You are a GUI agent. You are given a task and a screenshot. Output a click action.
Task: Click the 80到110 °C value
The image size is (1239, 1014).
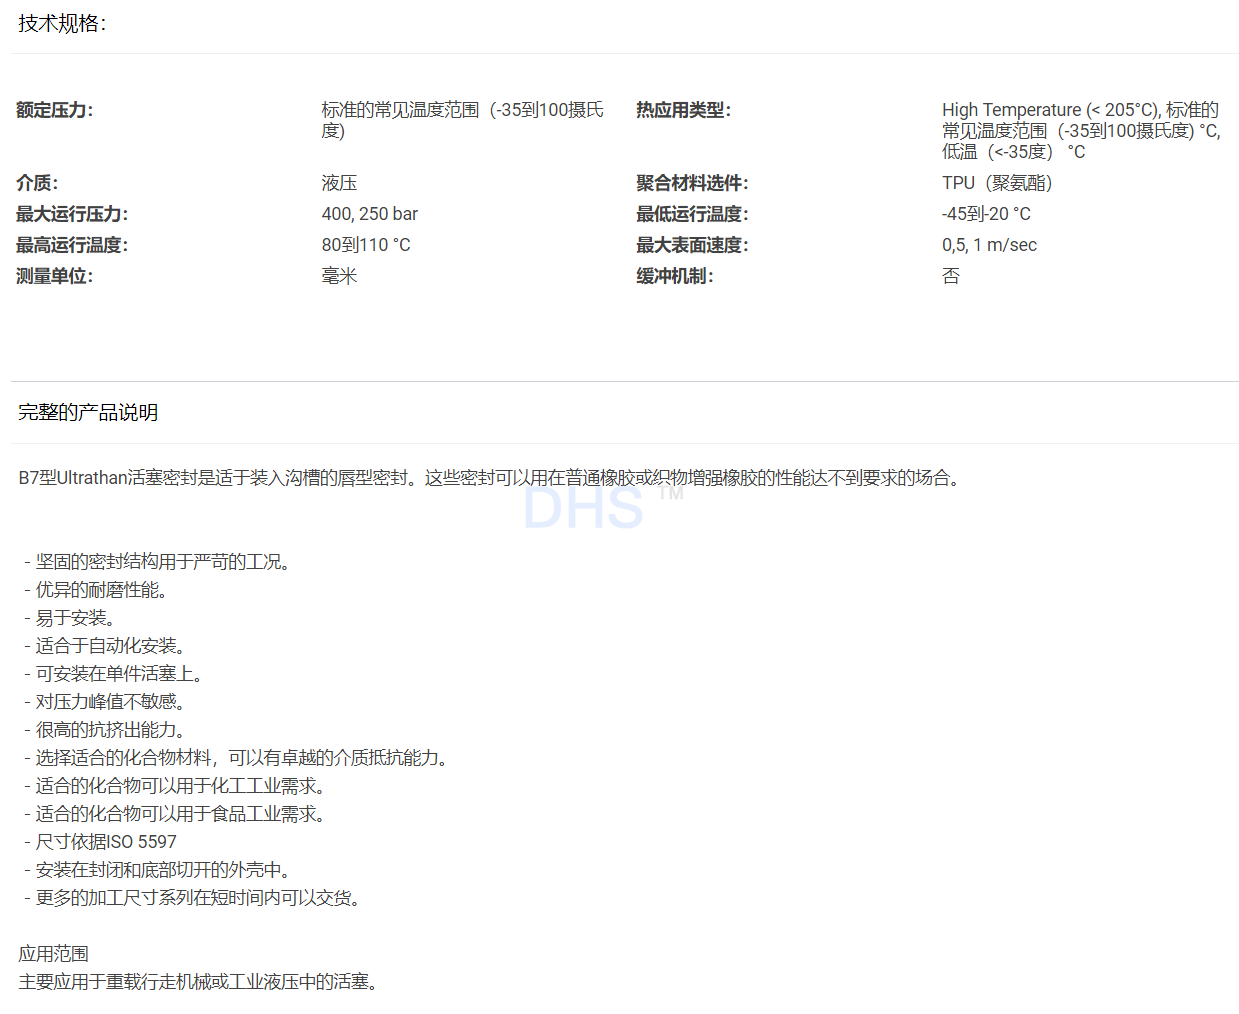(x=366, y=245)
